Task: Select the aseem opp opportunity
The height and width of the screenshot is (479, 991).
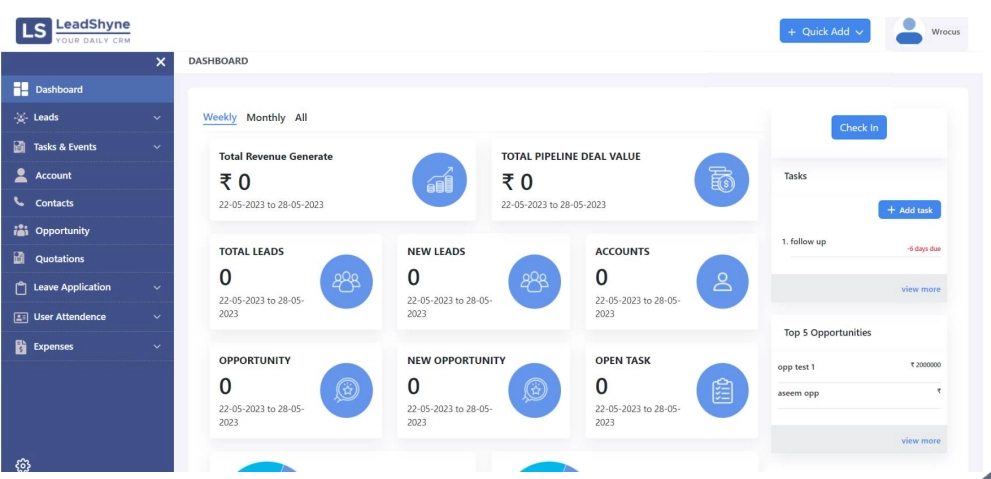Action: coord(798,393)
